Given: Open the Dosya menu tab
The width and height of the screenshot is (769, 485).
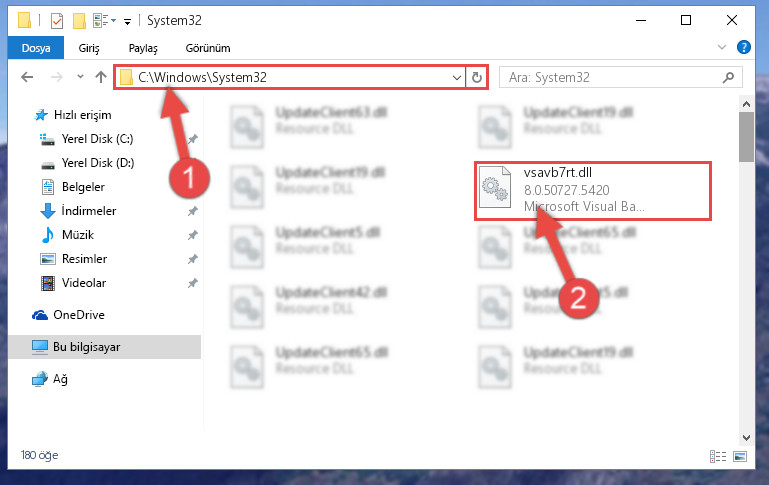Looking at the screenshot, I should coord(36,48).
